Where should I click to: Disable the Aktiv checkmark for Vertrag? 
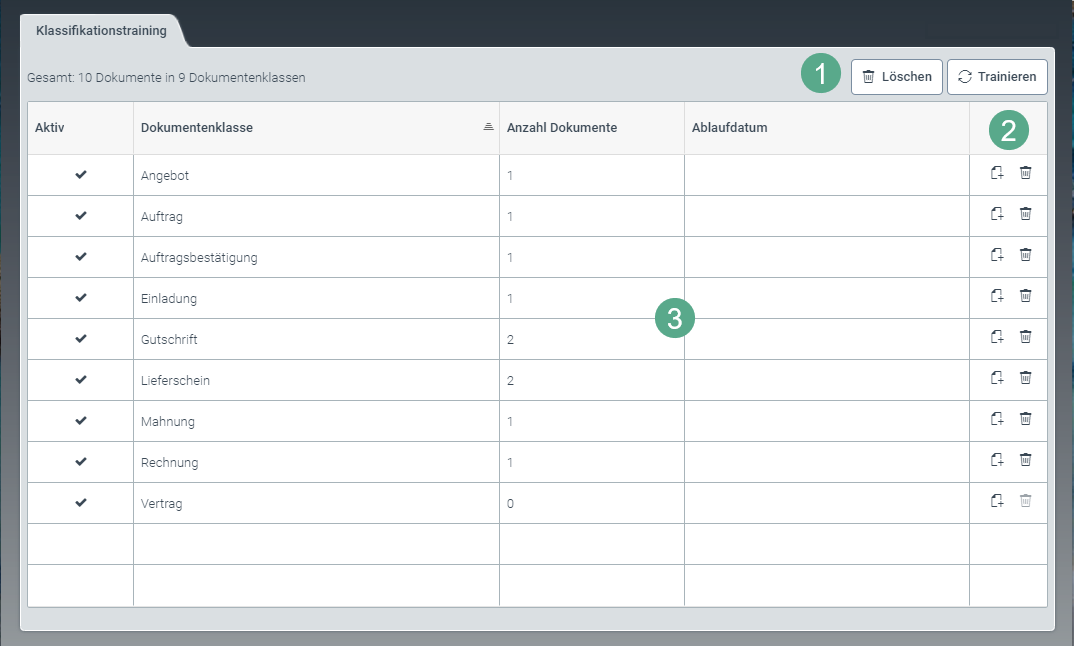81,503
